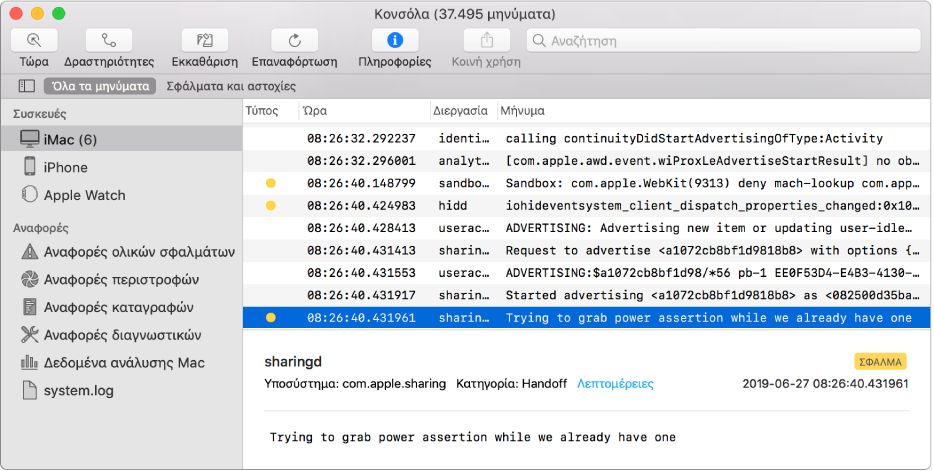Select the Όλα τα μηνύματα filter tab
Screen dimensions: 934x471
pyautogui.click(x=100, y=86)
